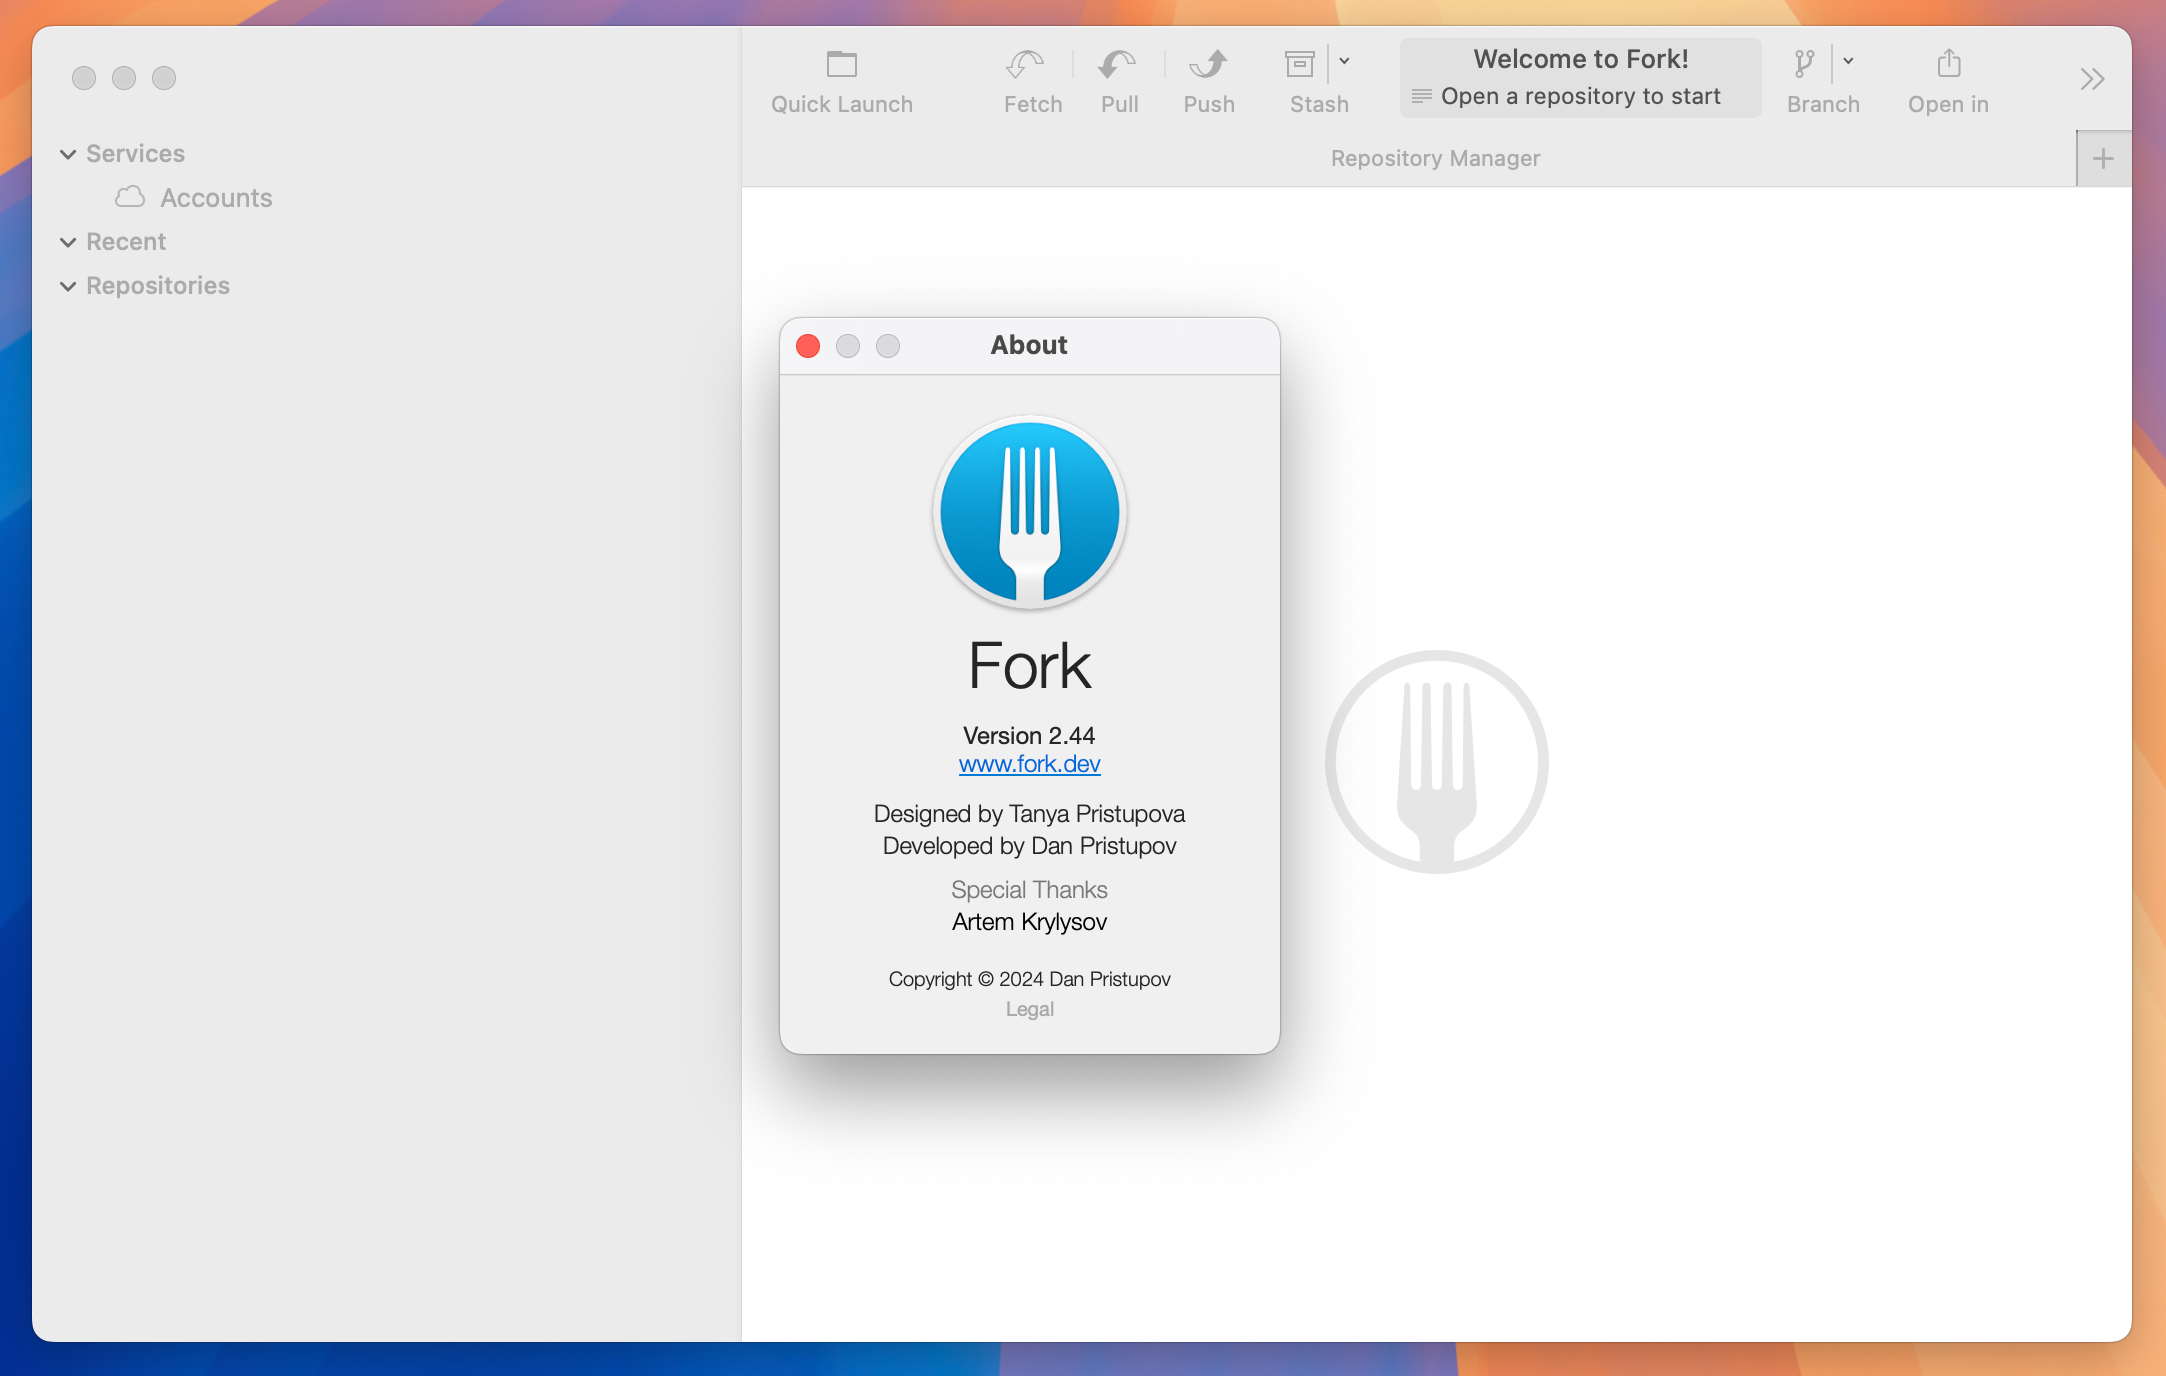Image resolution: width=2166 pixels, height=1376 pixels.
Task: Click the Legal link
Action: (1028, 1007)
